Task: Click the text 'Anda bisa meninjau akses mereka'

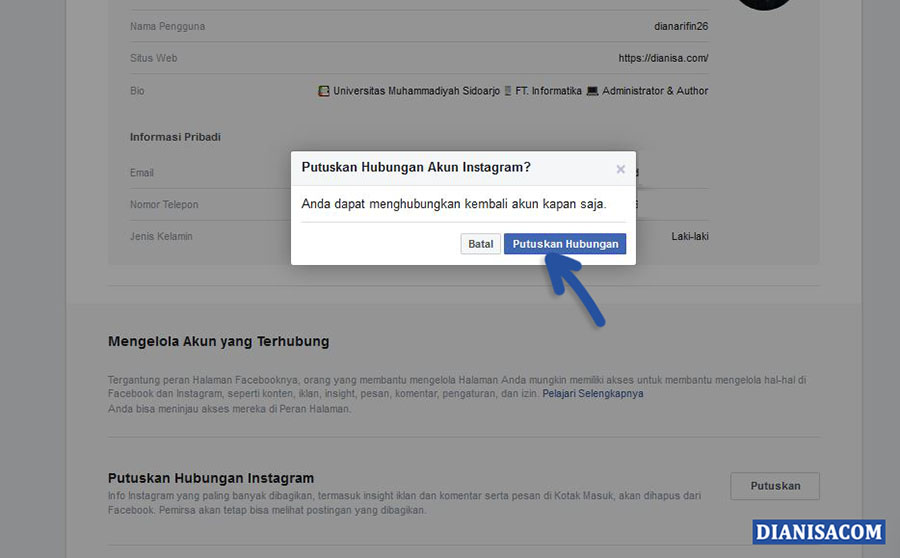Action: [230, 409]
